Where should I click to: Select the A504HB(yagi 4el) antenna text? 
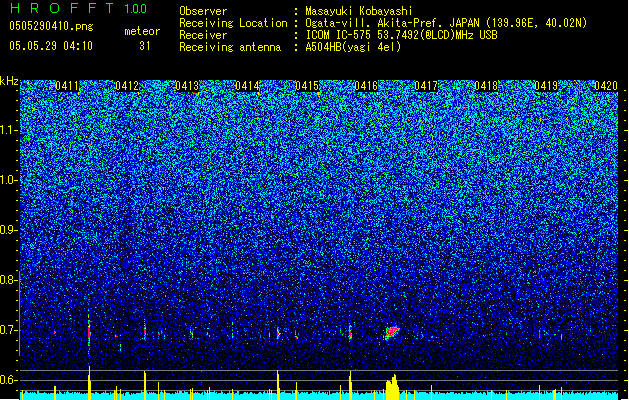pyautogui.click(x=353, y=47)
